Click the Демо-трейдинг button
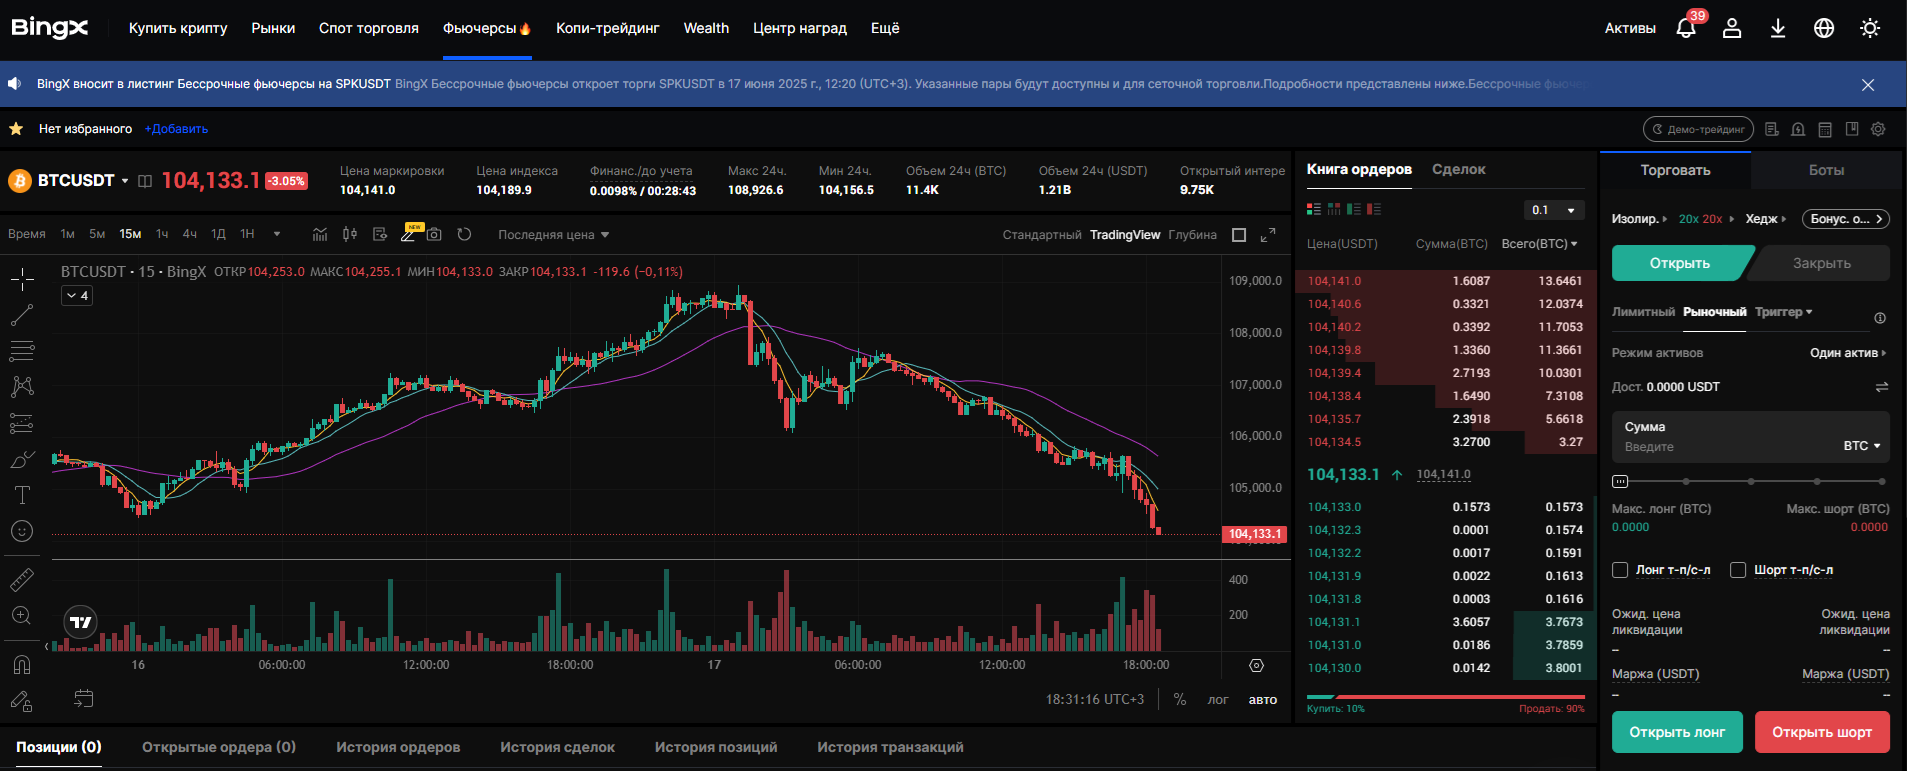 click(x=1699, y=129)
